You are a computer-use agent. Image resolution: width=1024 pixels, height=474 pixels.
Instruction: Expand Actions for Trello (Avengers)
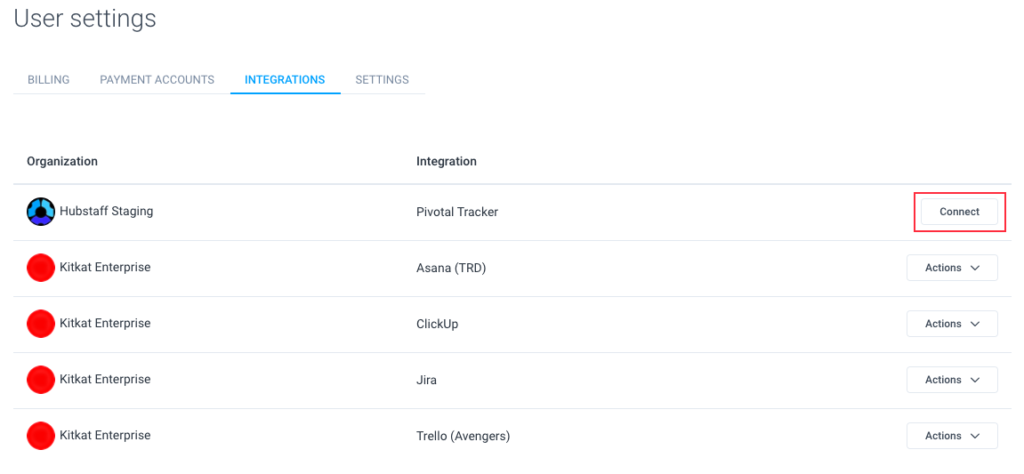[x=952, y=435]
